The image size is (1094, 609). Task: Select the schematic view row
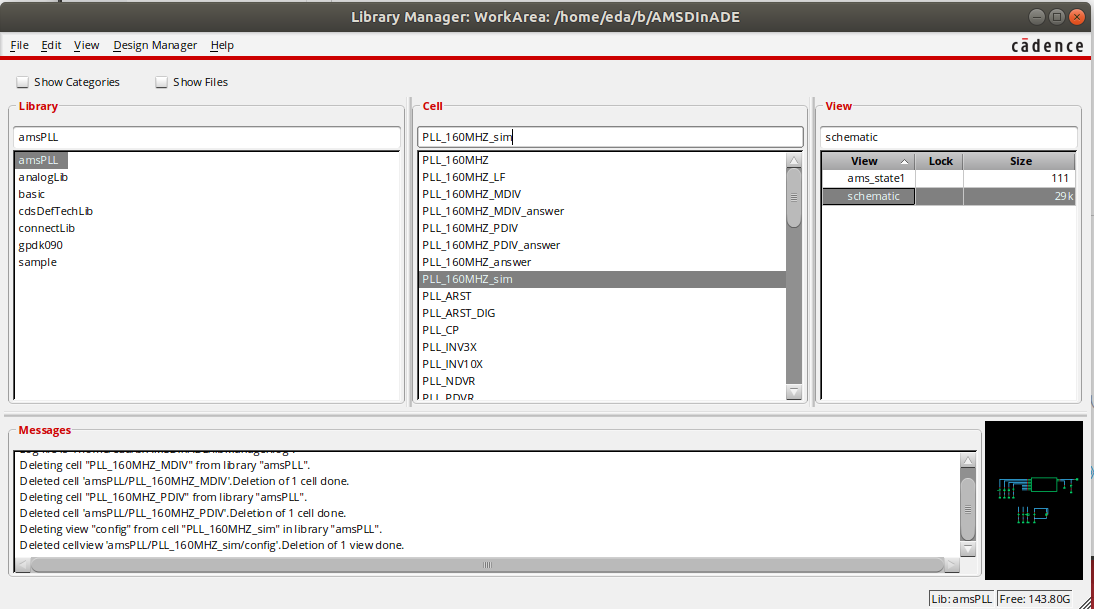pyautogui.click(x=949, y=197)
